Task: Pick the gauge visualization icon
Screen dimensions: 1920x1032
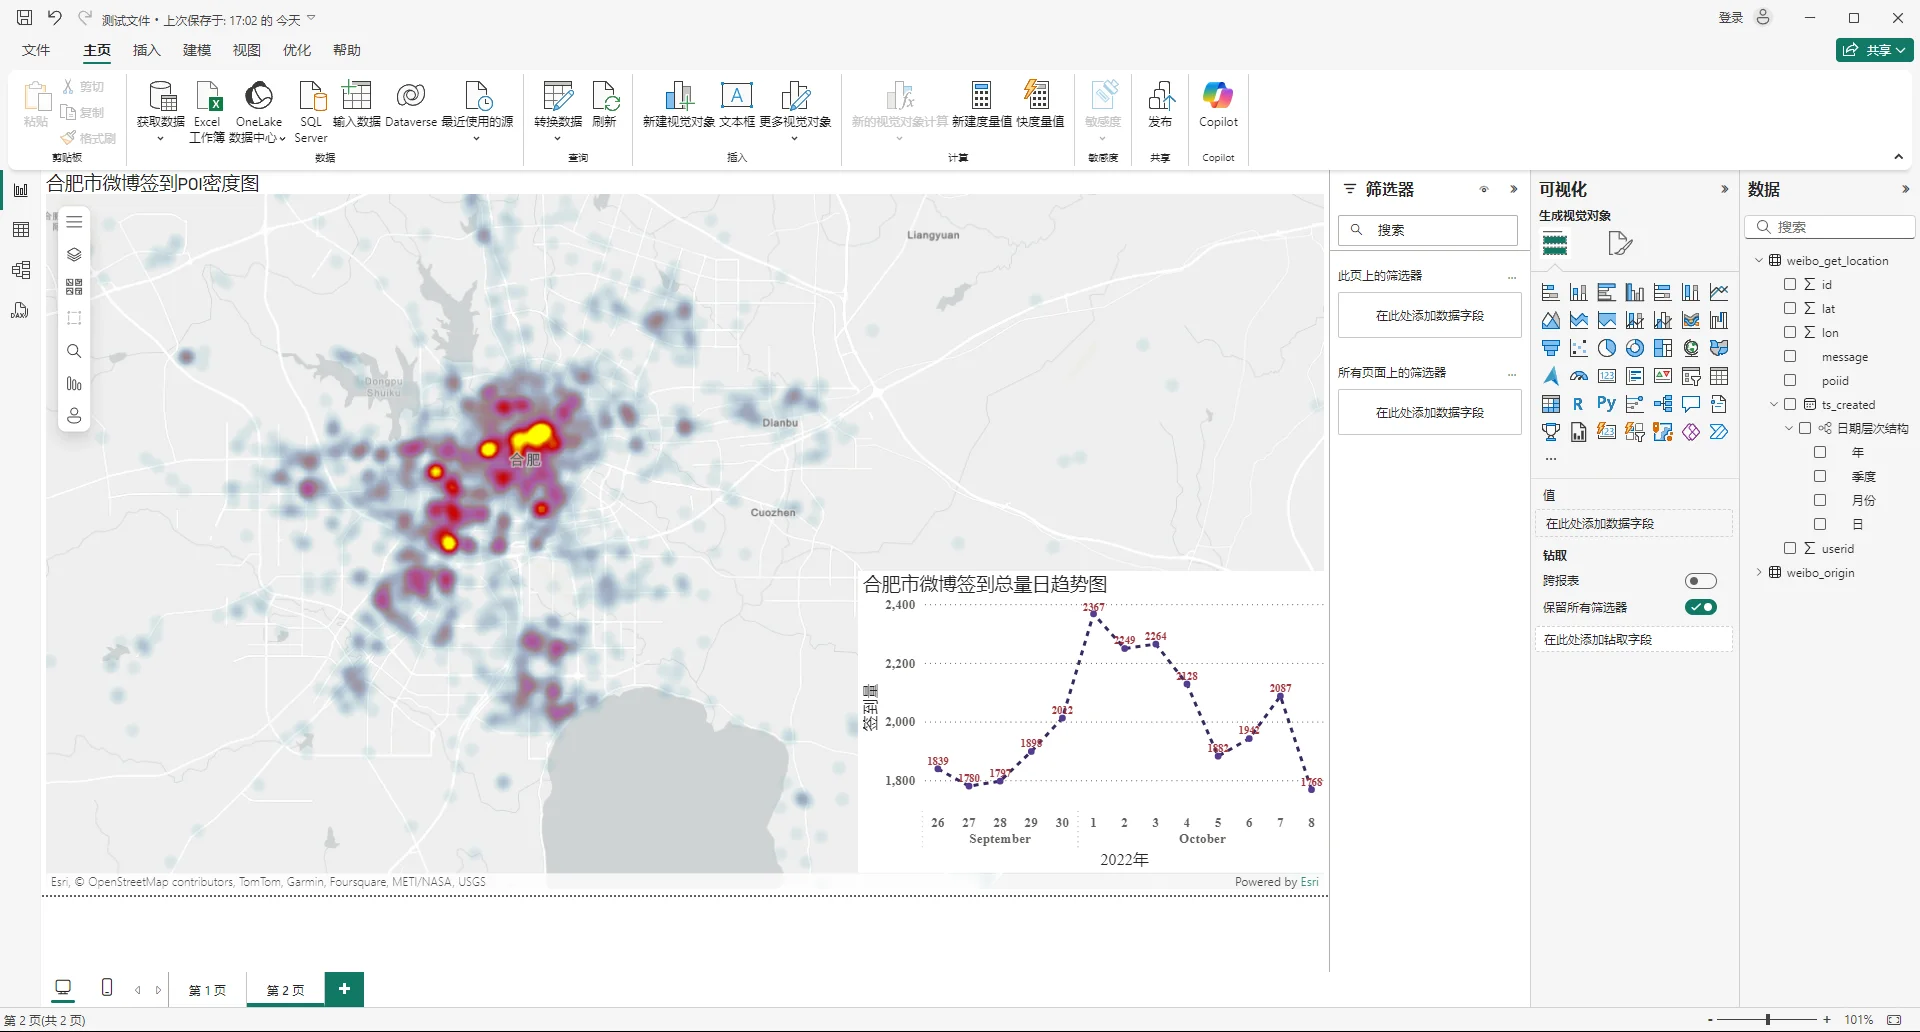Action: tap(1579, 375)
